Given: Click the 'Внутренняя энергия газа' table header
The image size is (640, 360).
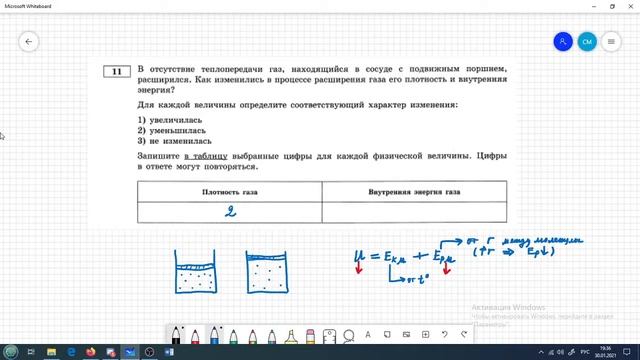Looking at the screenshot, I should pyautogui.click(x=414, y=192).
